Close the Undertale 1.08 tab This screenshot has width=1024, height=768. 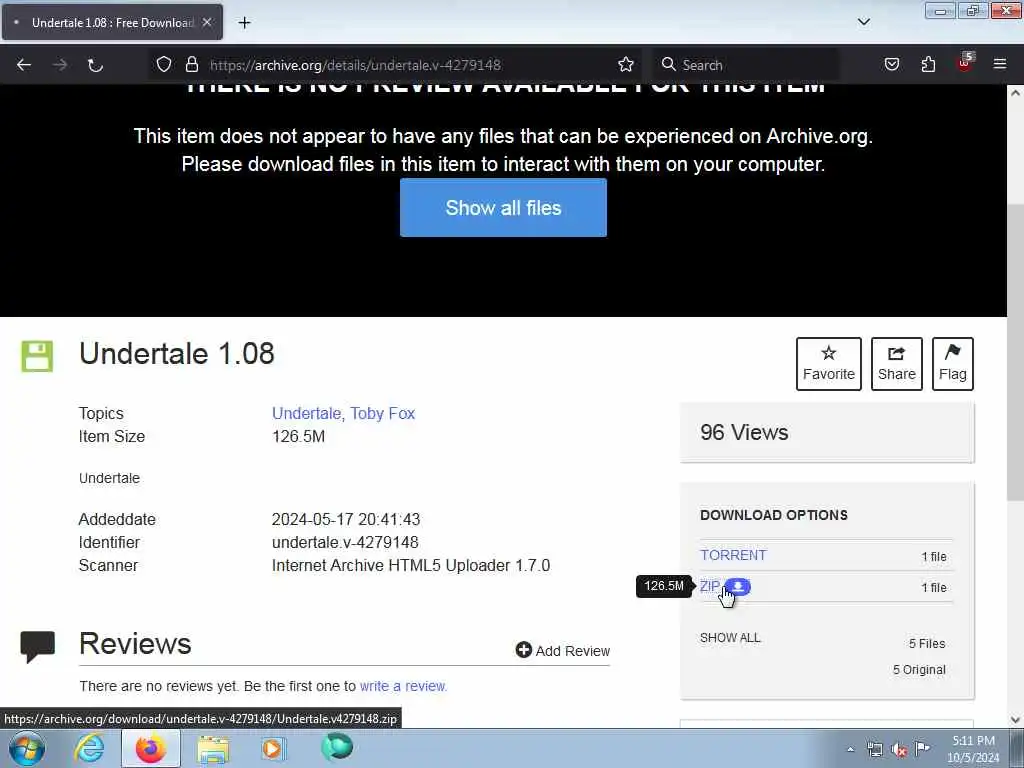[x=207, y=22]
